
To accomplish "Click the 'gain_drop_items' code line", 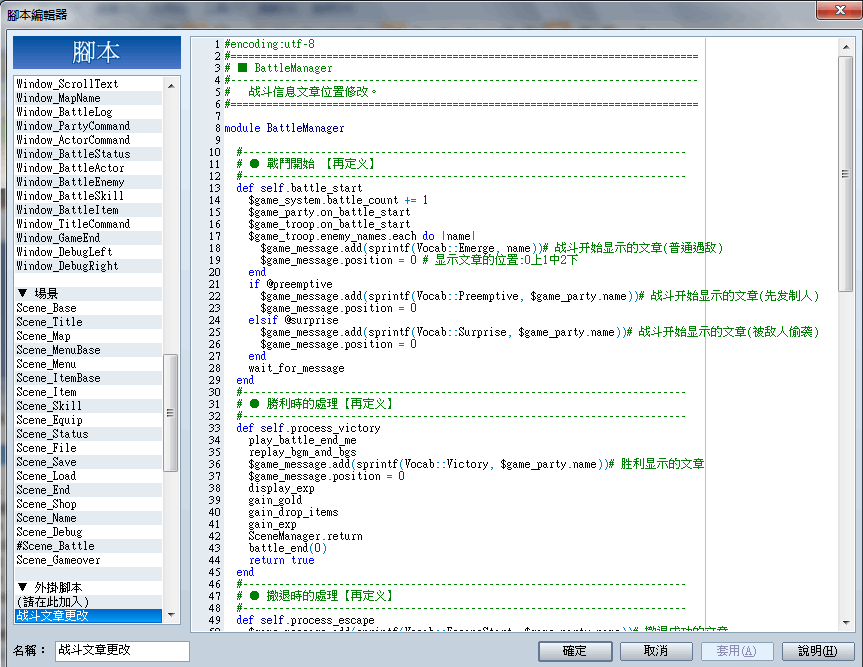I will click(293, 512).
